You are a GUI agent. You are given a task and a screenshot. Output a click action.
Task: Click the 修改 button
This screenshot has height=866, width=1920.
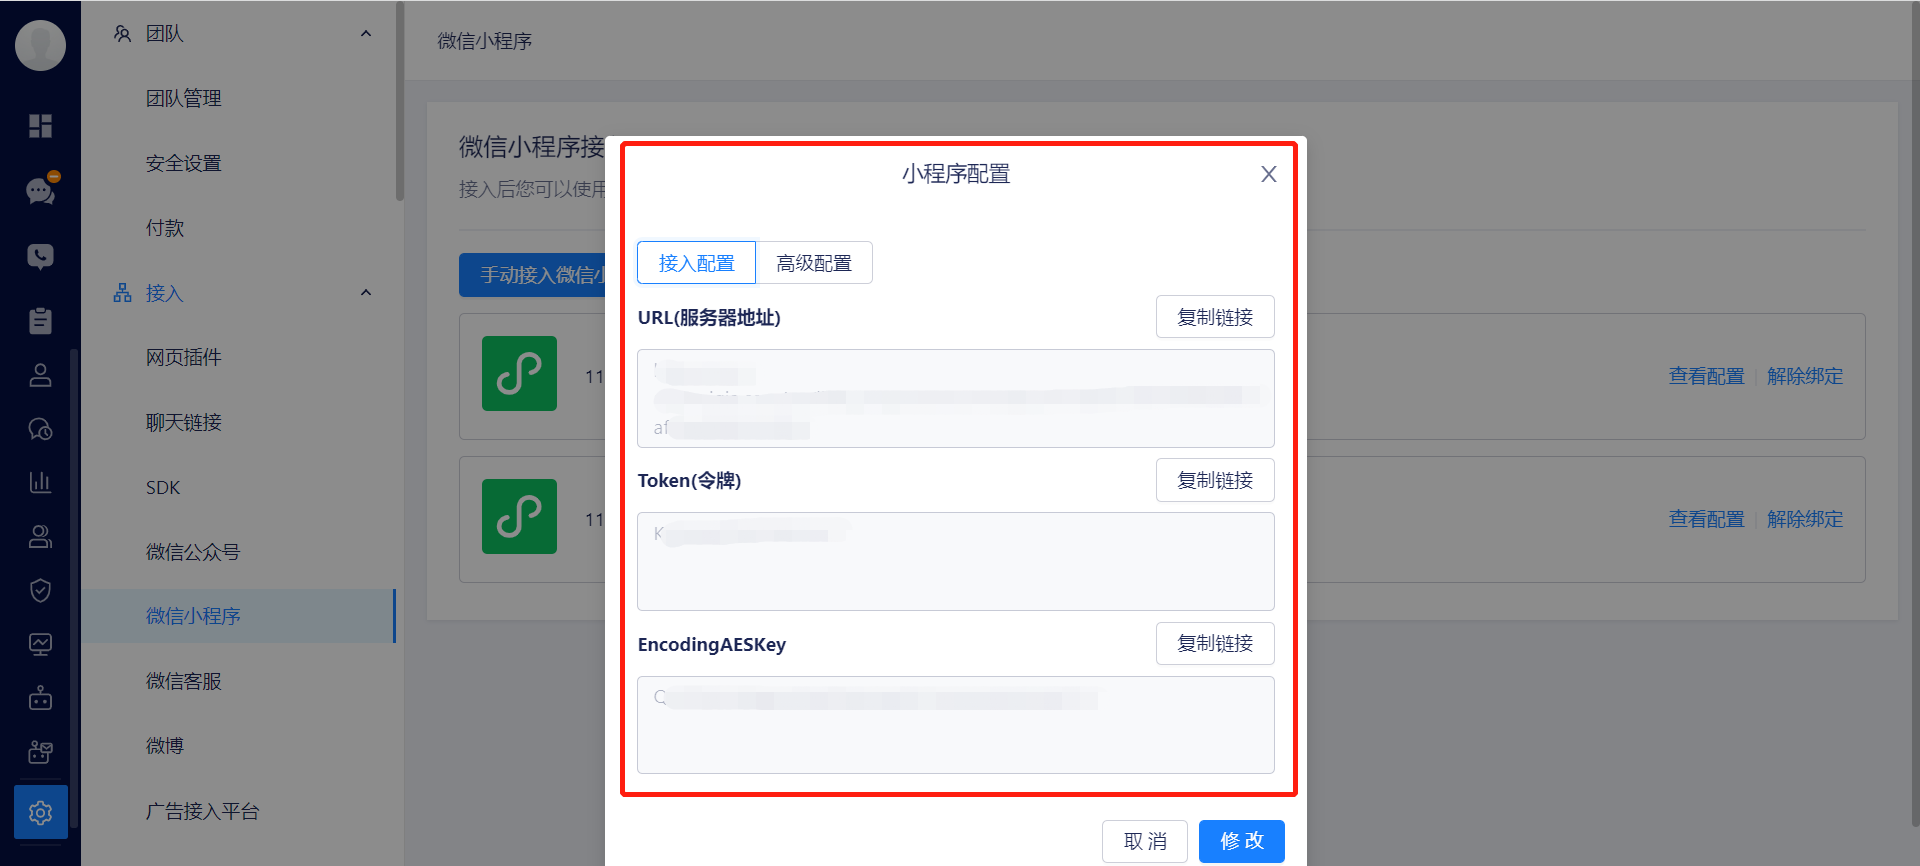(1241, 841)
